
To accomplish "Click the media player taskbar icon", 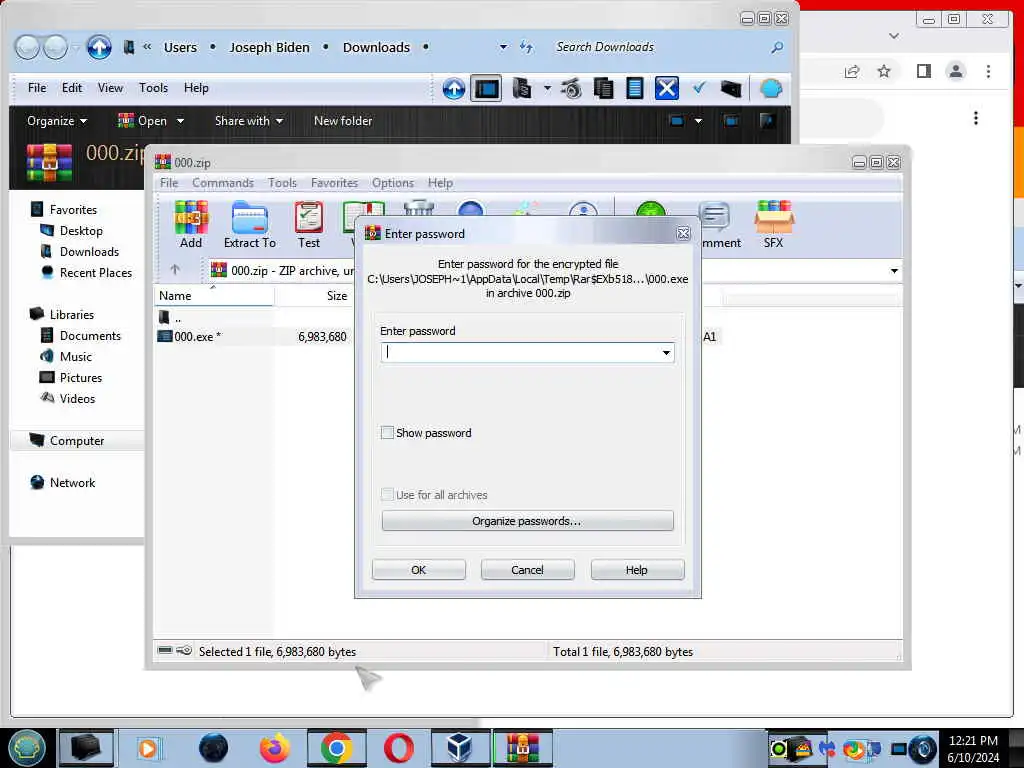I will pyautogui.click(x=148, y=748).
